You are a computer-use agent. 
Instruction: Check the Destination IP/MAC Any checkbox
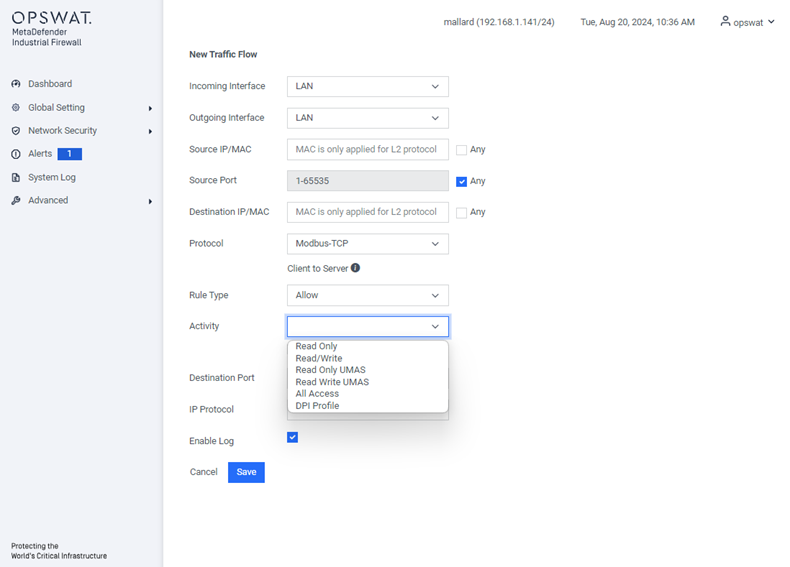pyautogui.click(x=461, y=213)
